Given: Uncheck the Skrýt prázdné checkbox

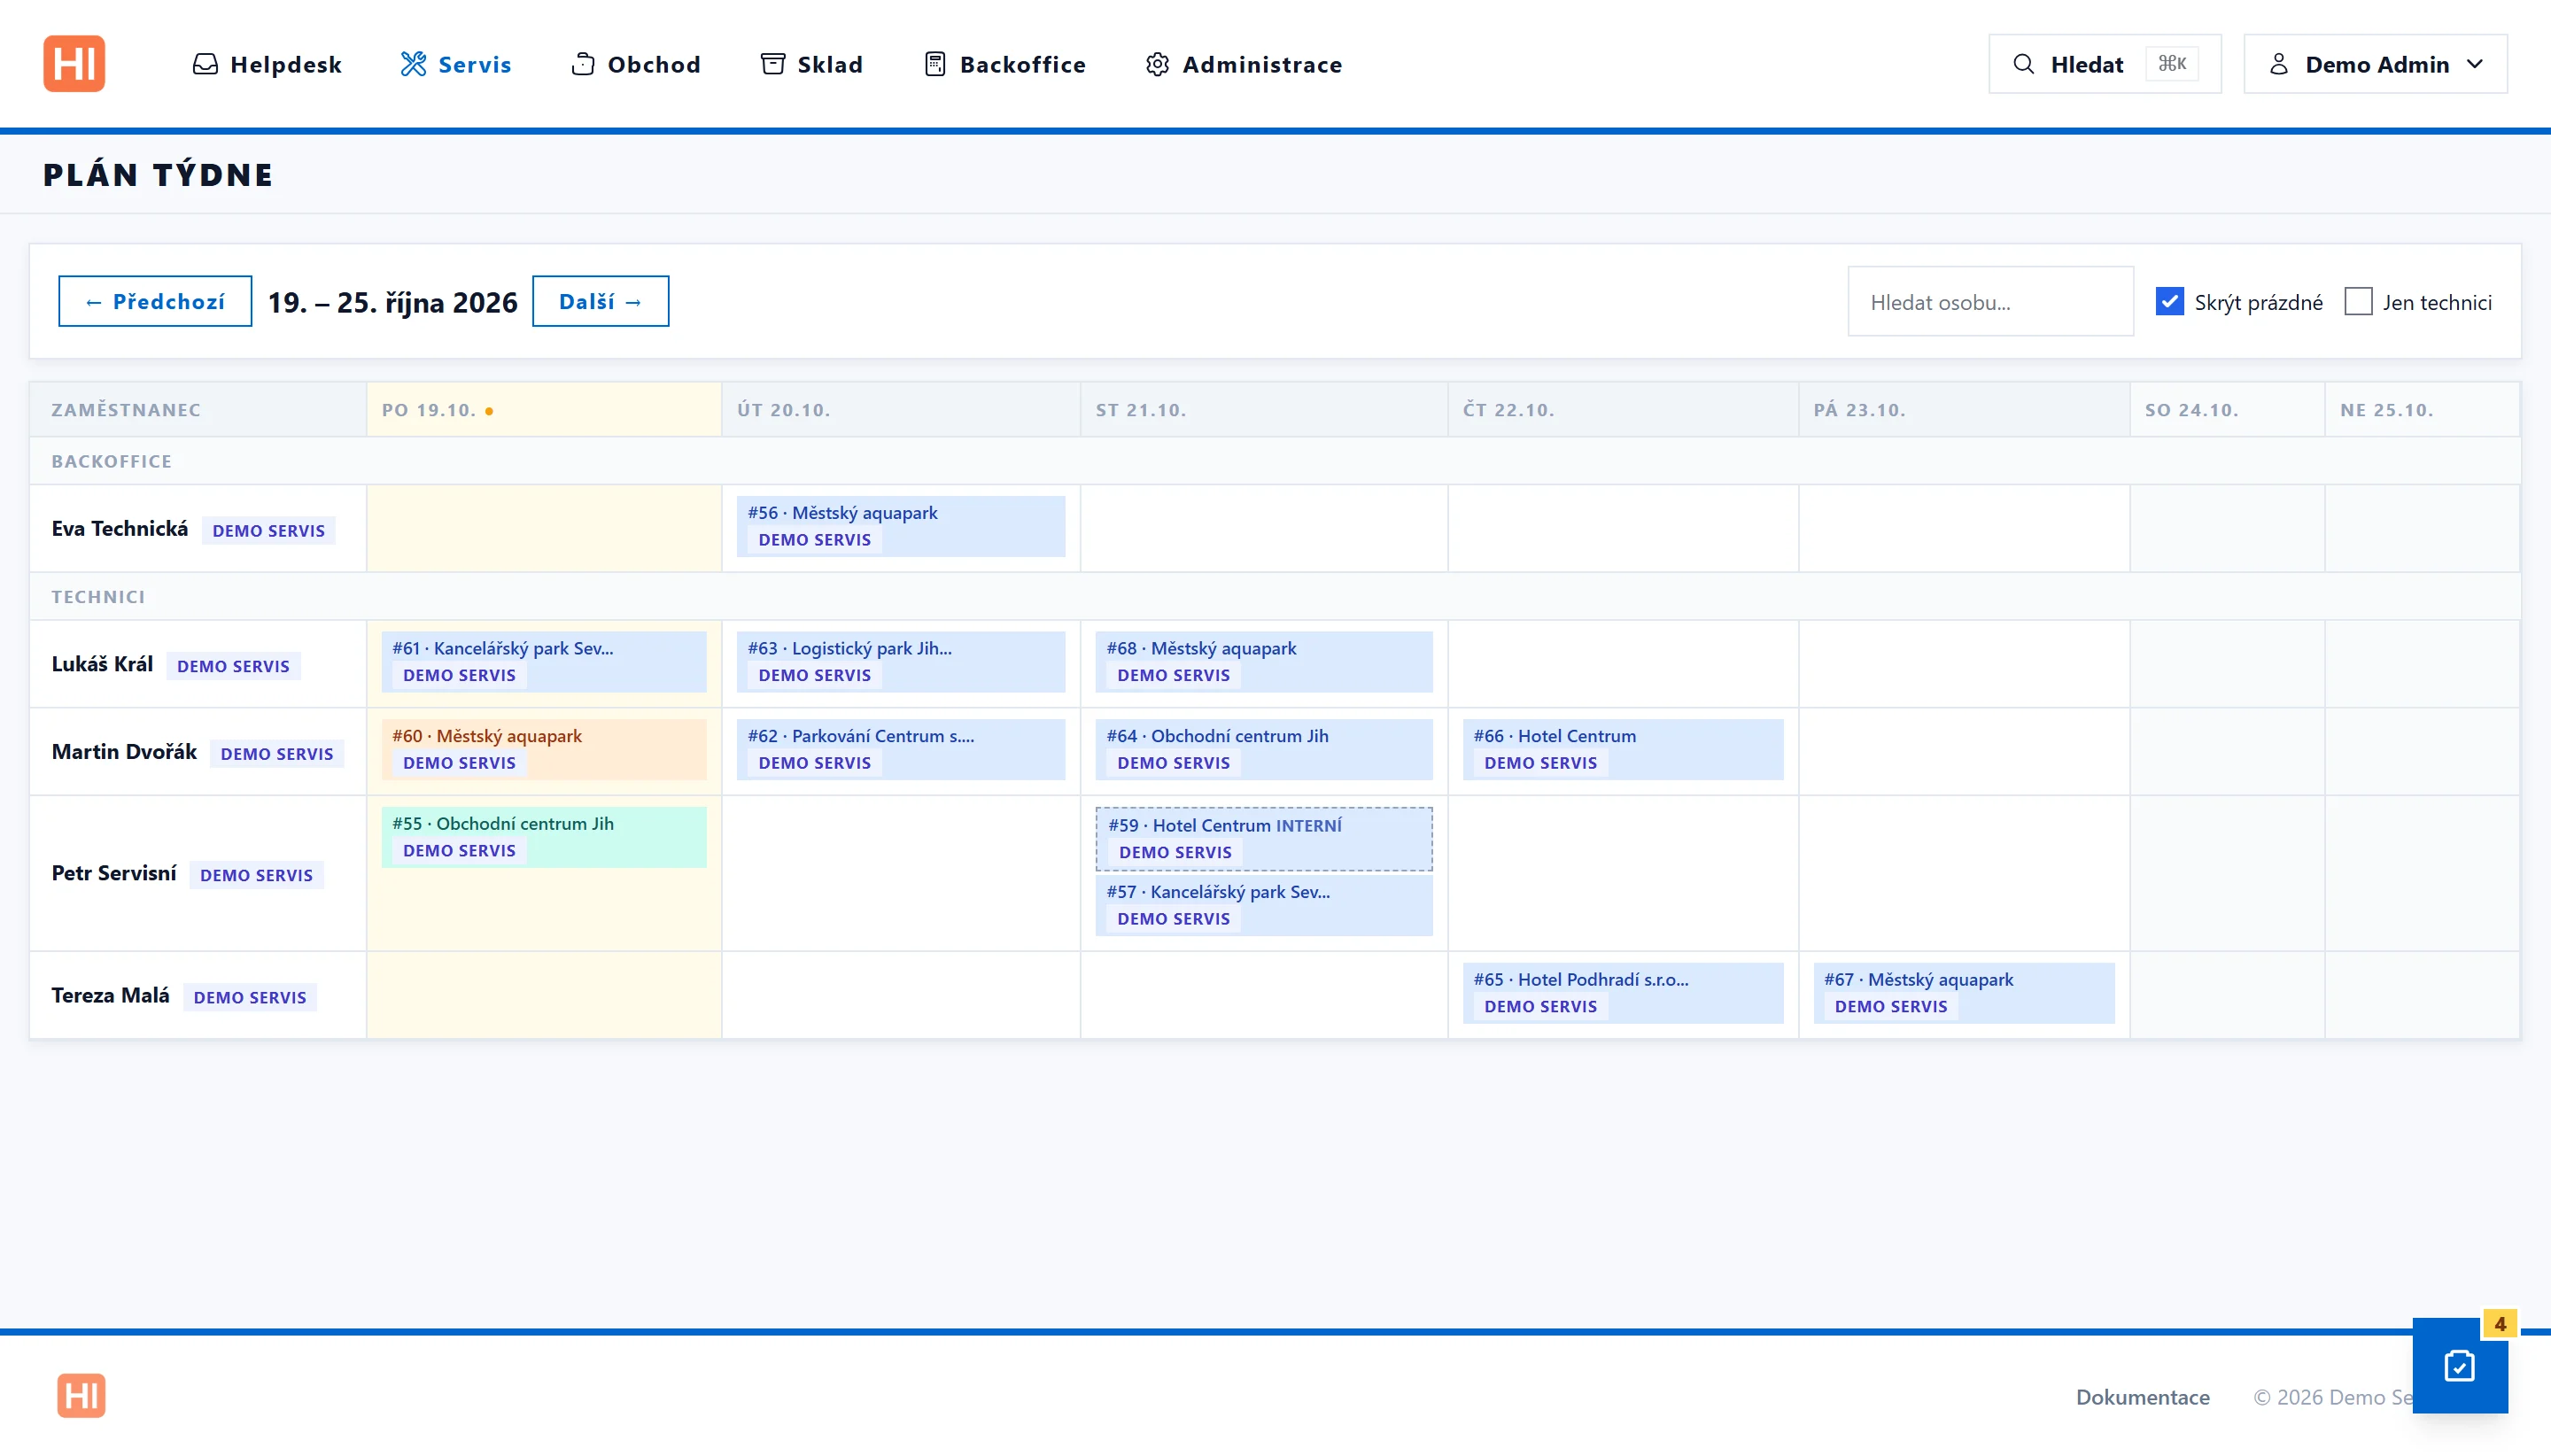Looking at the screenshot, I should 2169,301.
